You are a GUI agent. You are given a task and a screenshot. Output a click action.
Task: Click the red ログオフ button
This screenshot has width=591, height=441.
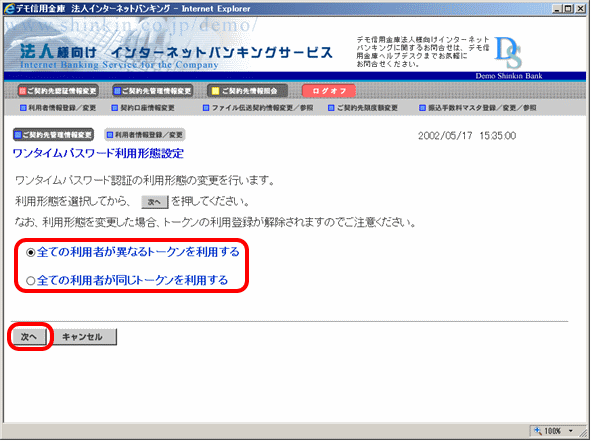[x=329, y=91]
